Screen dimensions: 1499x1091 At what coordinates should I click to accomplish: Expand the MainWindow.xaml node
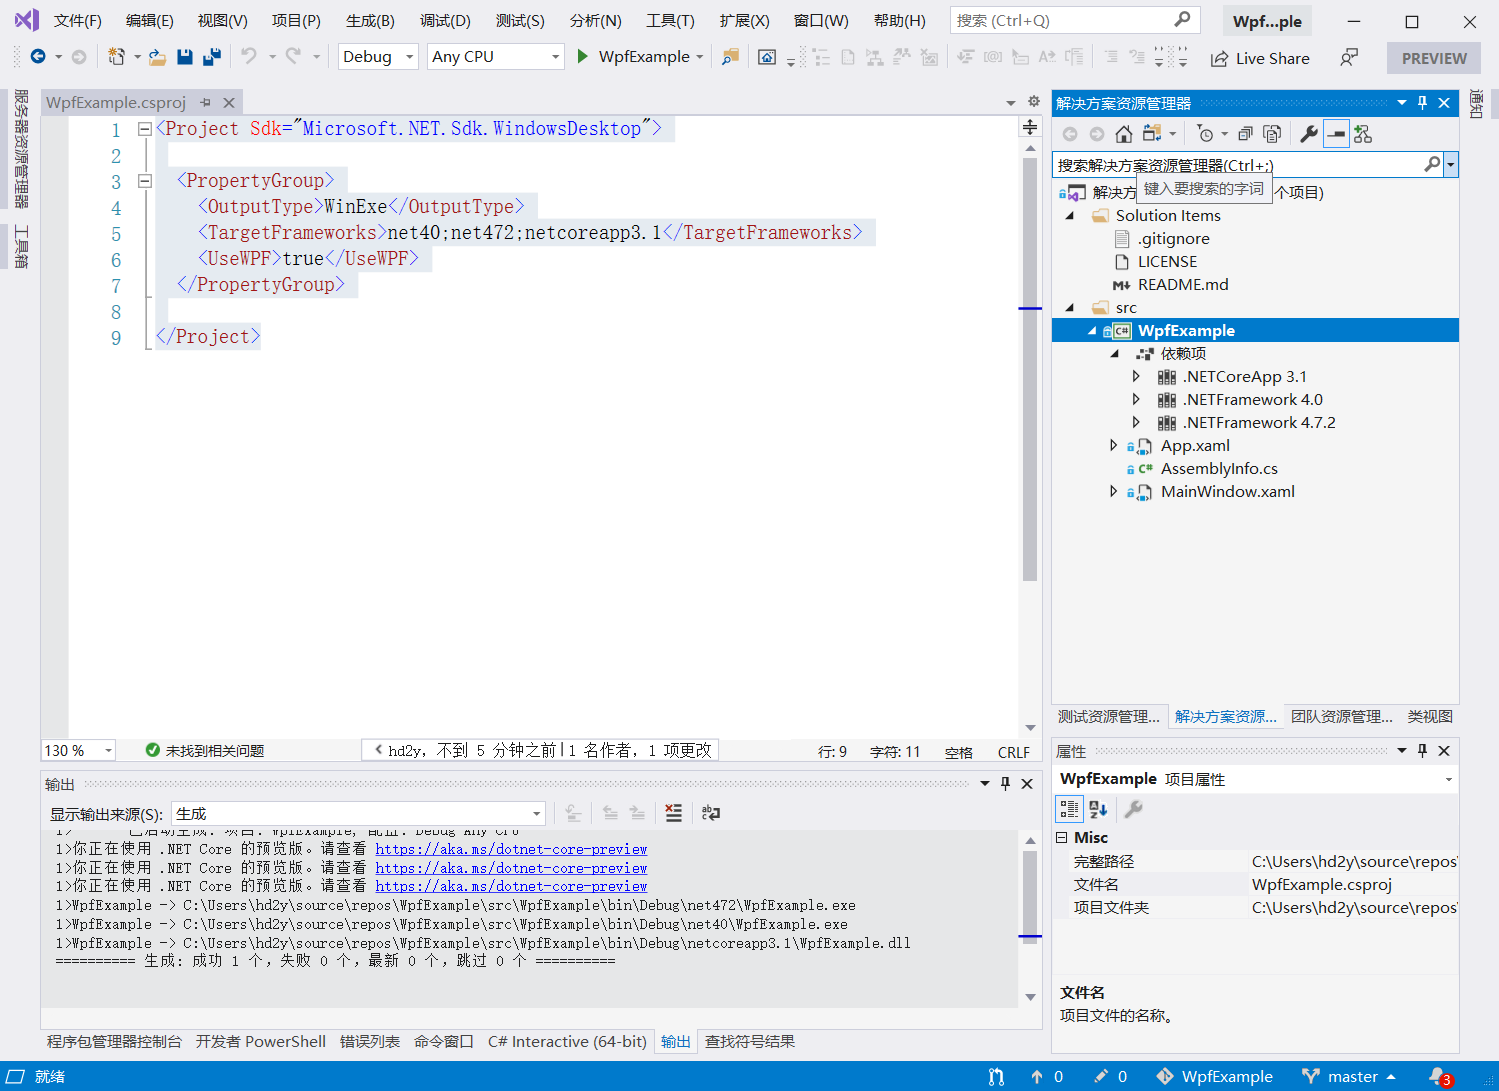pyautogui.click(x=1113, y=491)
